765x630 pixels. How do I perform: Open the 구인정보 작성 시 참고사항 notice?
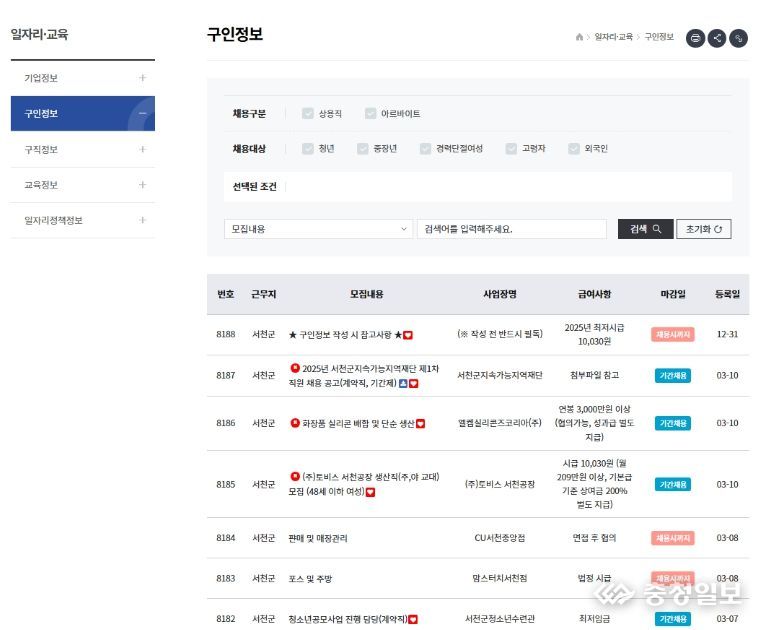click(x=345, y=335)
